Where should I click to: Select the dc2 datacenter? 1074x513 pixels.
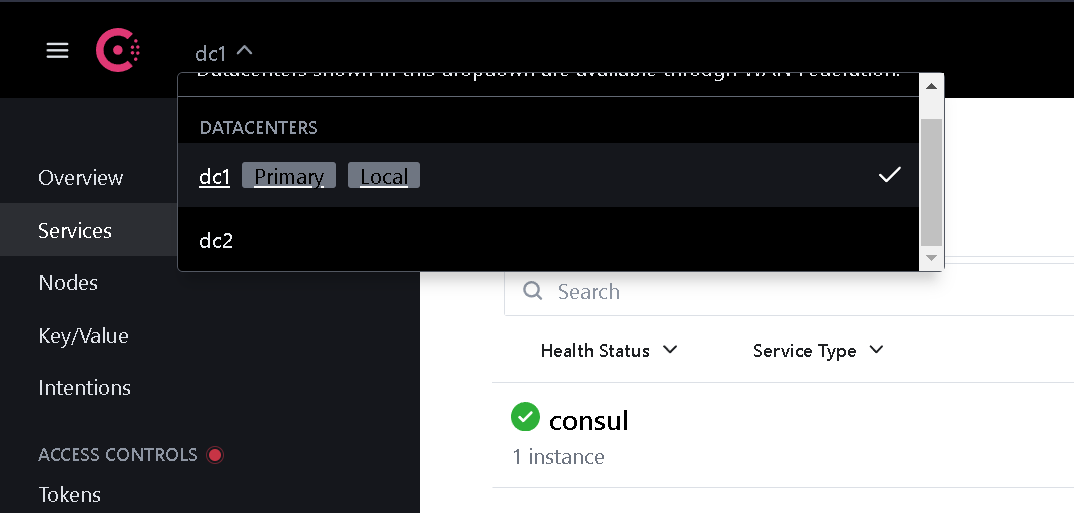pos(216,240)
